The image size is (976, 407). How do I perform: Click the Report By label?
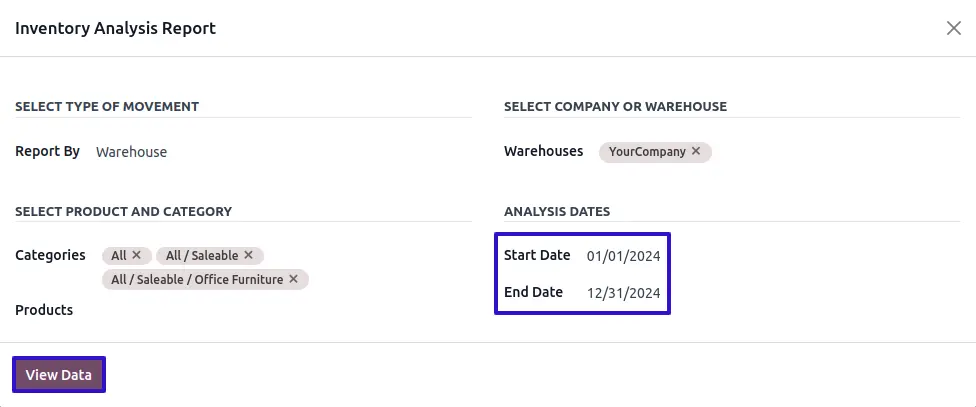click(x=47, y=152)
